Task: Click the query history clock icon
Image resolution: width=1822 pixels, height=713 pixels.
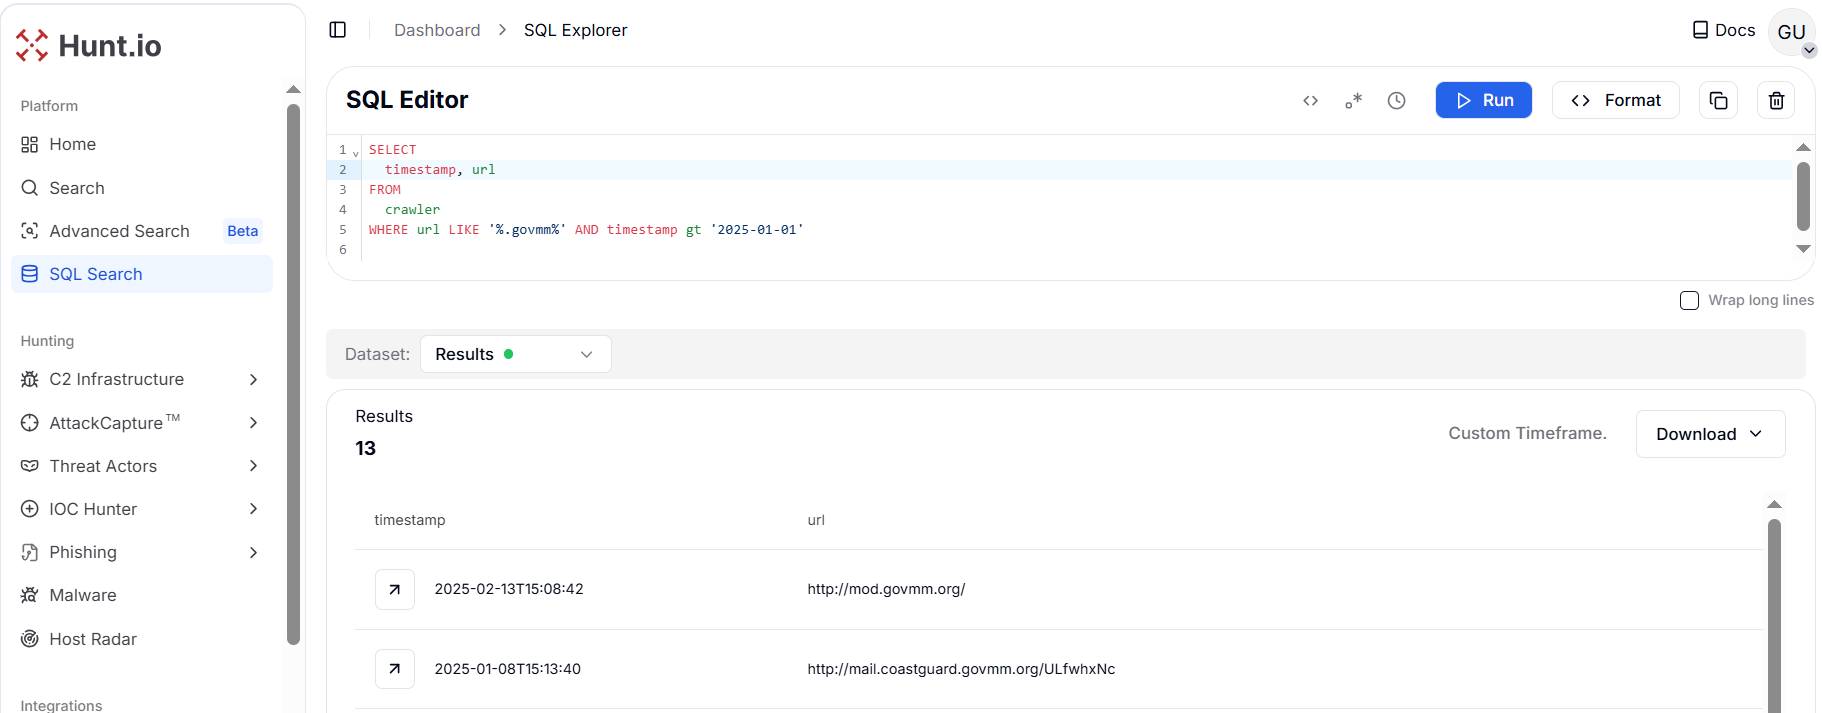Action: (1397, 101)
